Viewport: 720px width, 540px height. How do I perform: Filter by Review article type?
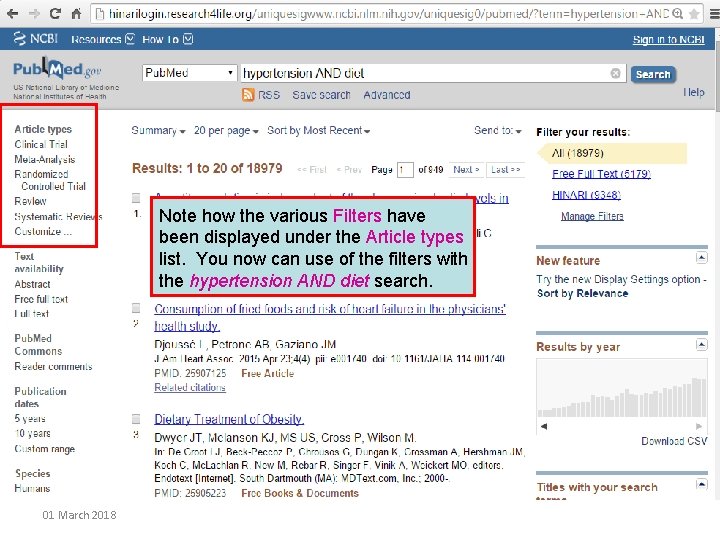[30, 201]
